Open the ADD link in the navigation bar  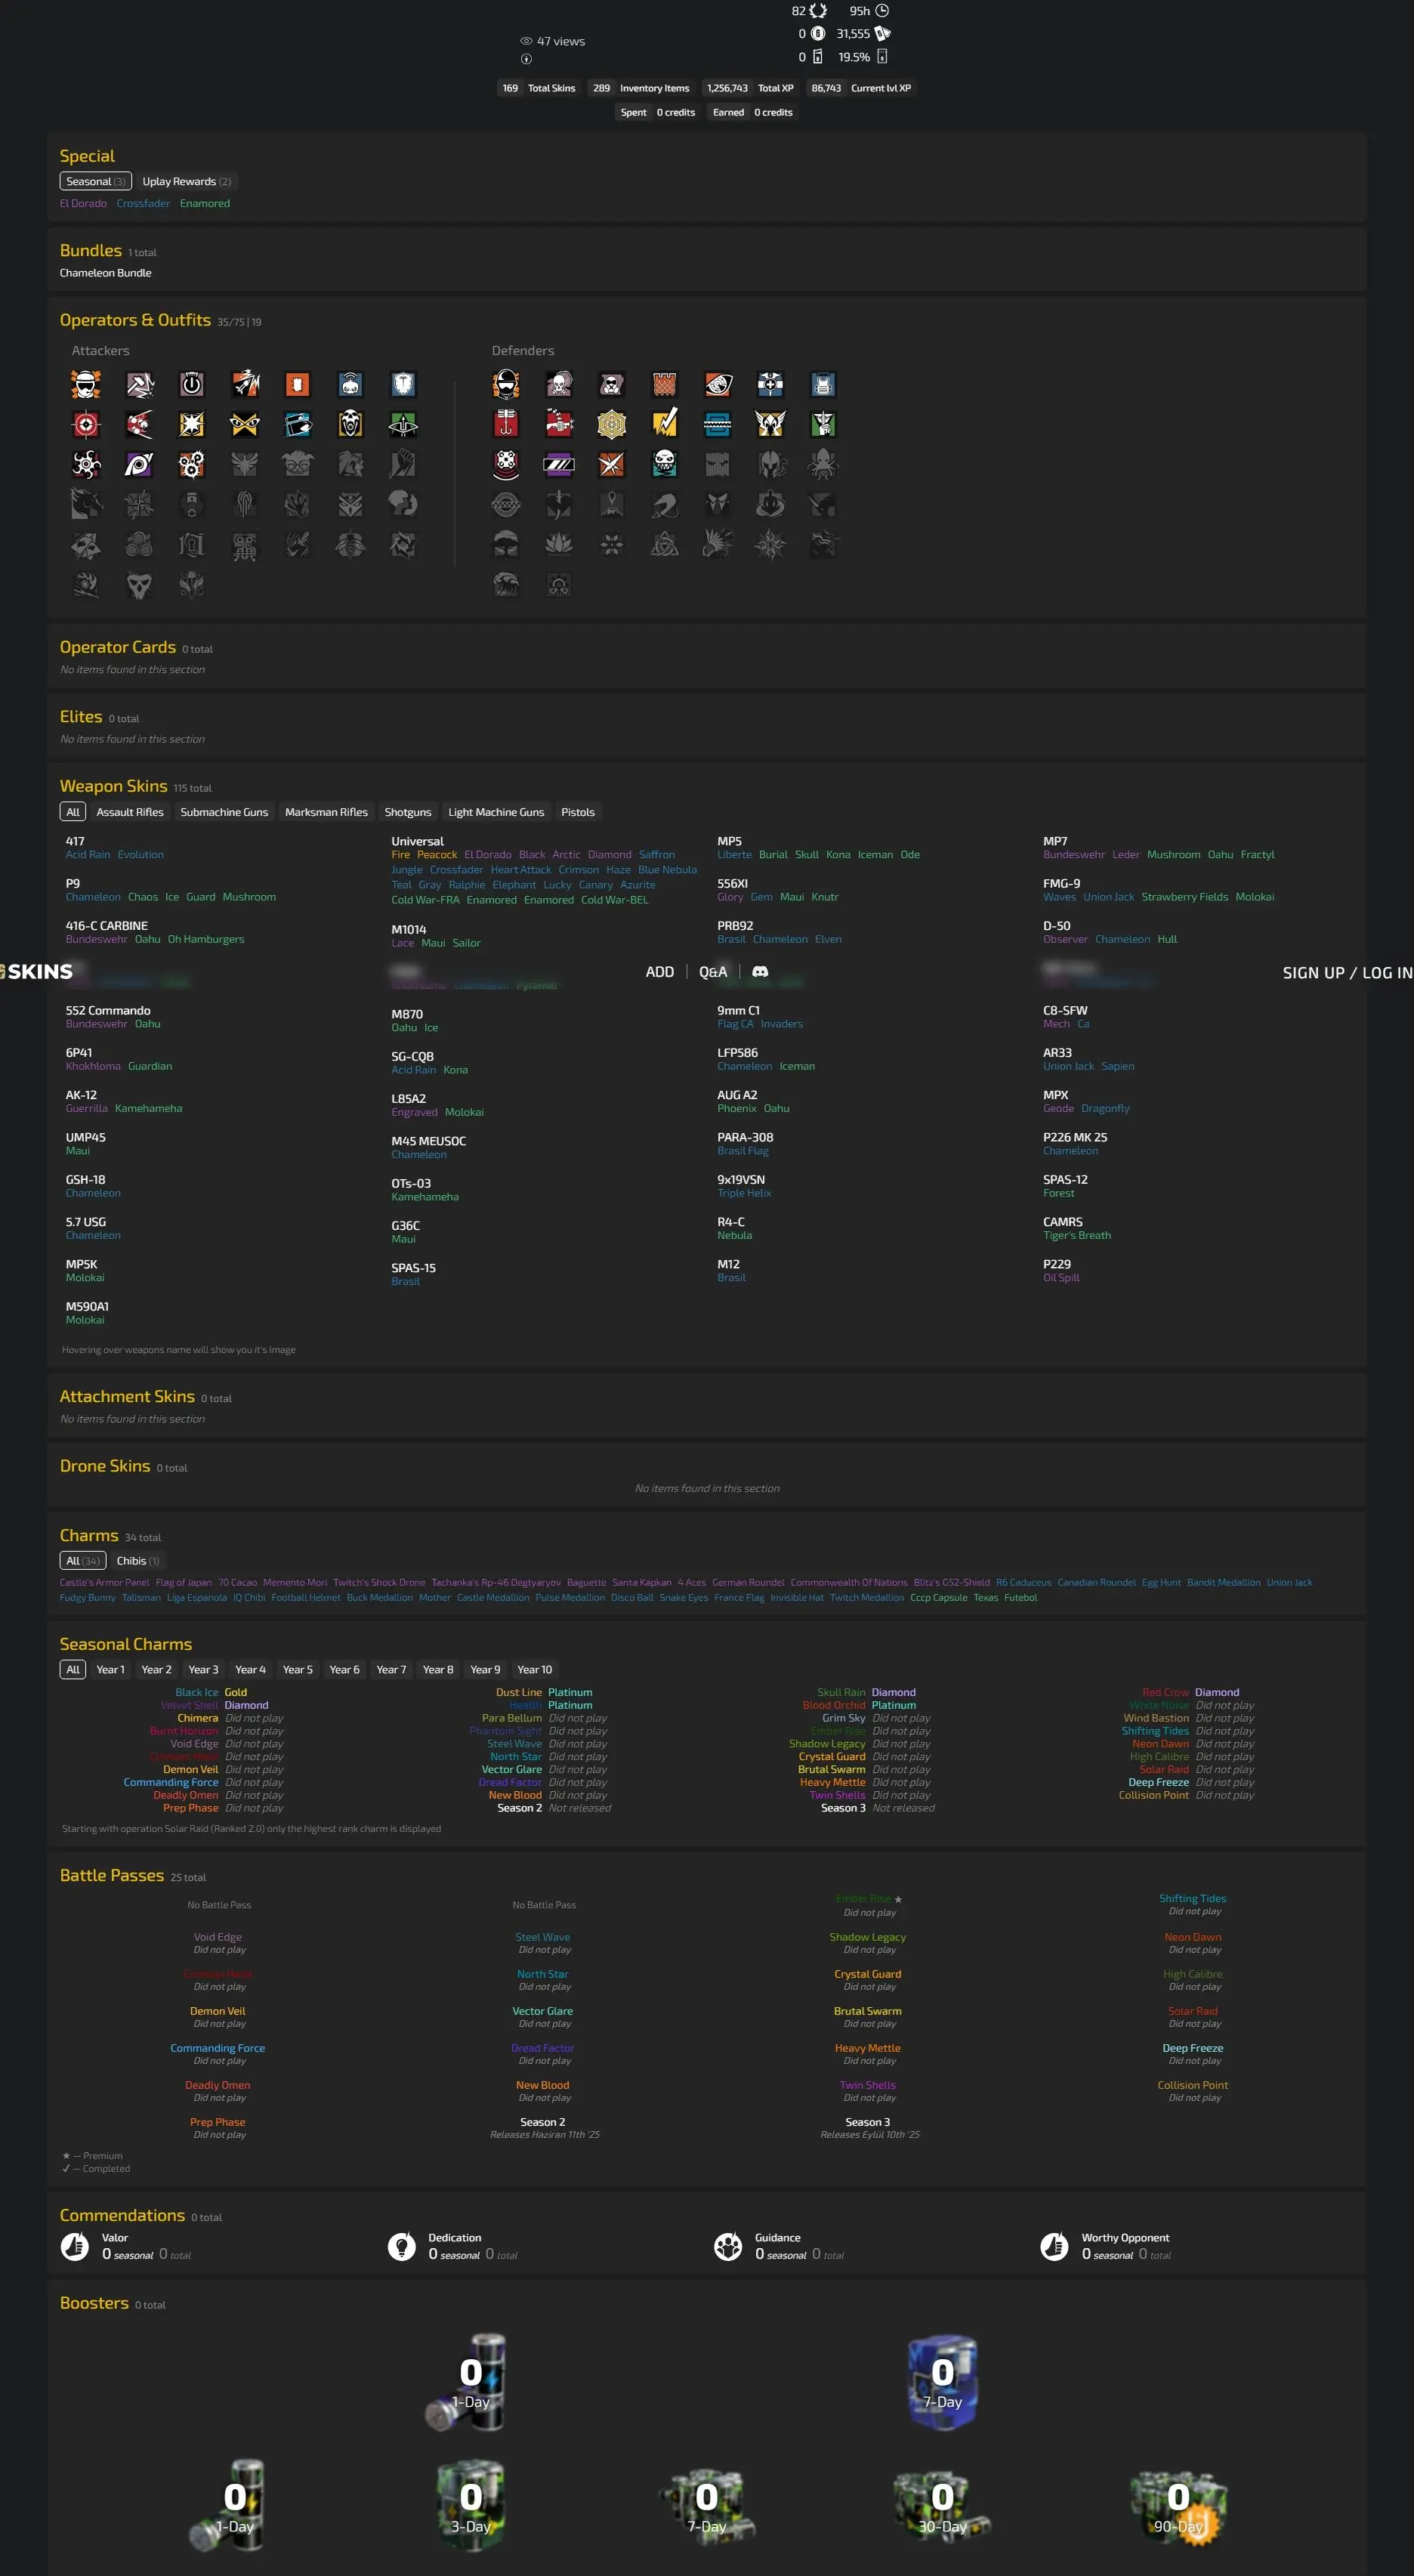(x=659, y=972)
